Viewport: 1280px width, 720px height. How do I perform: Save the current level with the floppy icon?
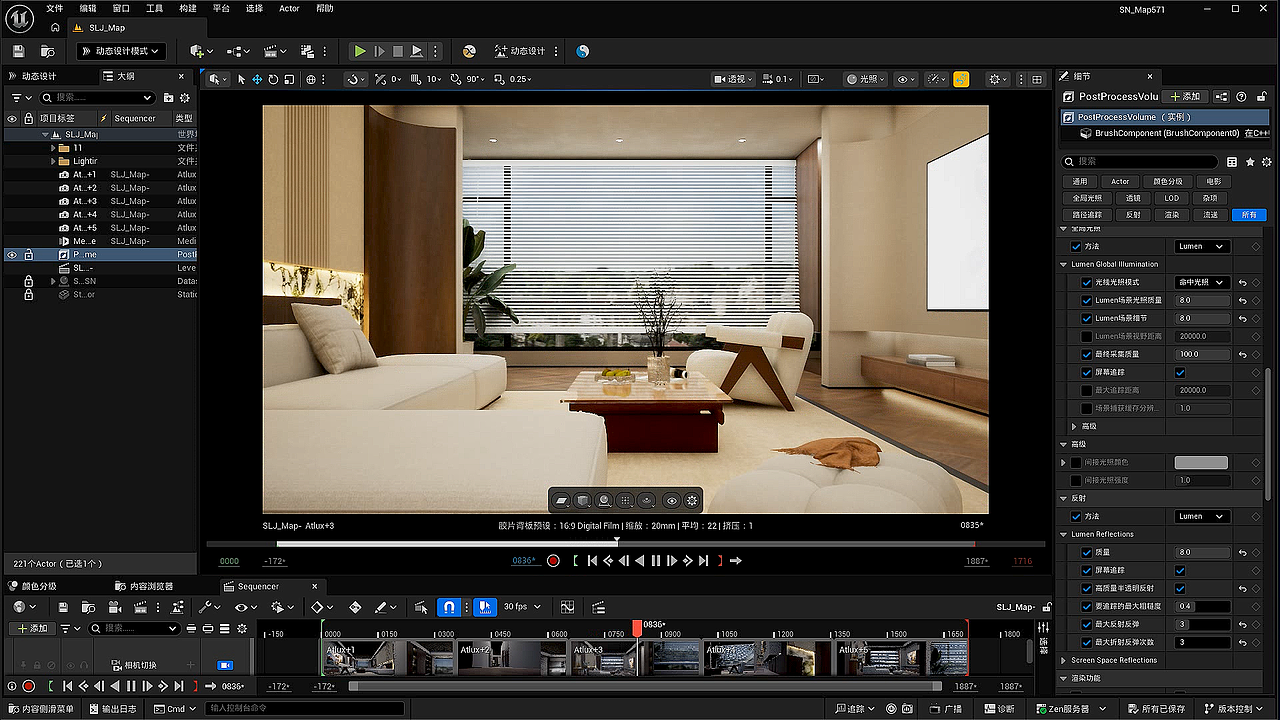coord(17,51)
